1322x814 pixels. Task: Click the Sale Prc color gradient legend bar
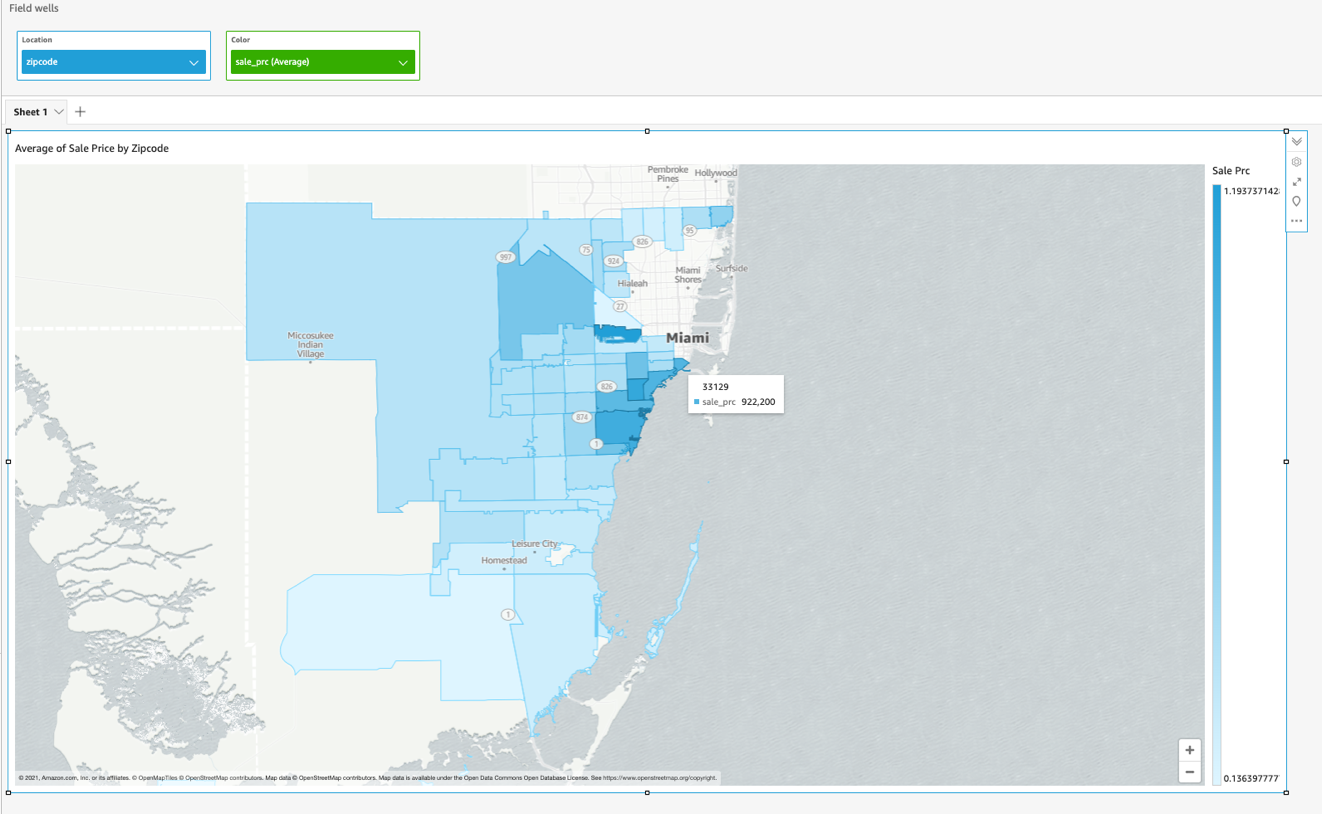click(1217, 480)
